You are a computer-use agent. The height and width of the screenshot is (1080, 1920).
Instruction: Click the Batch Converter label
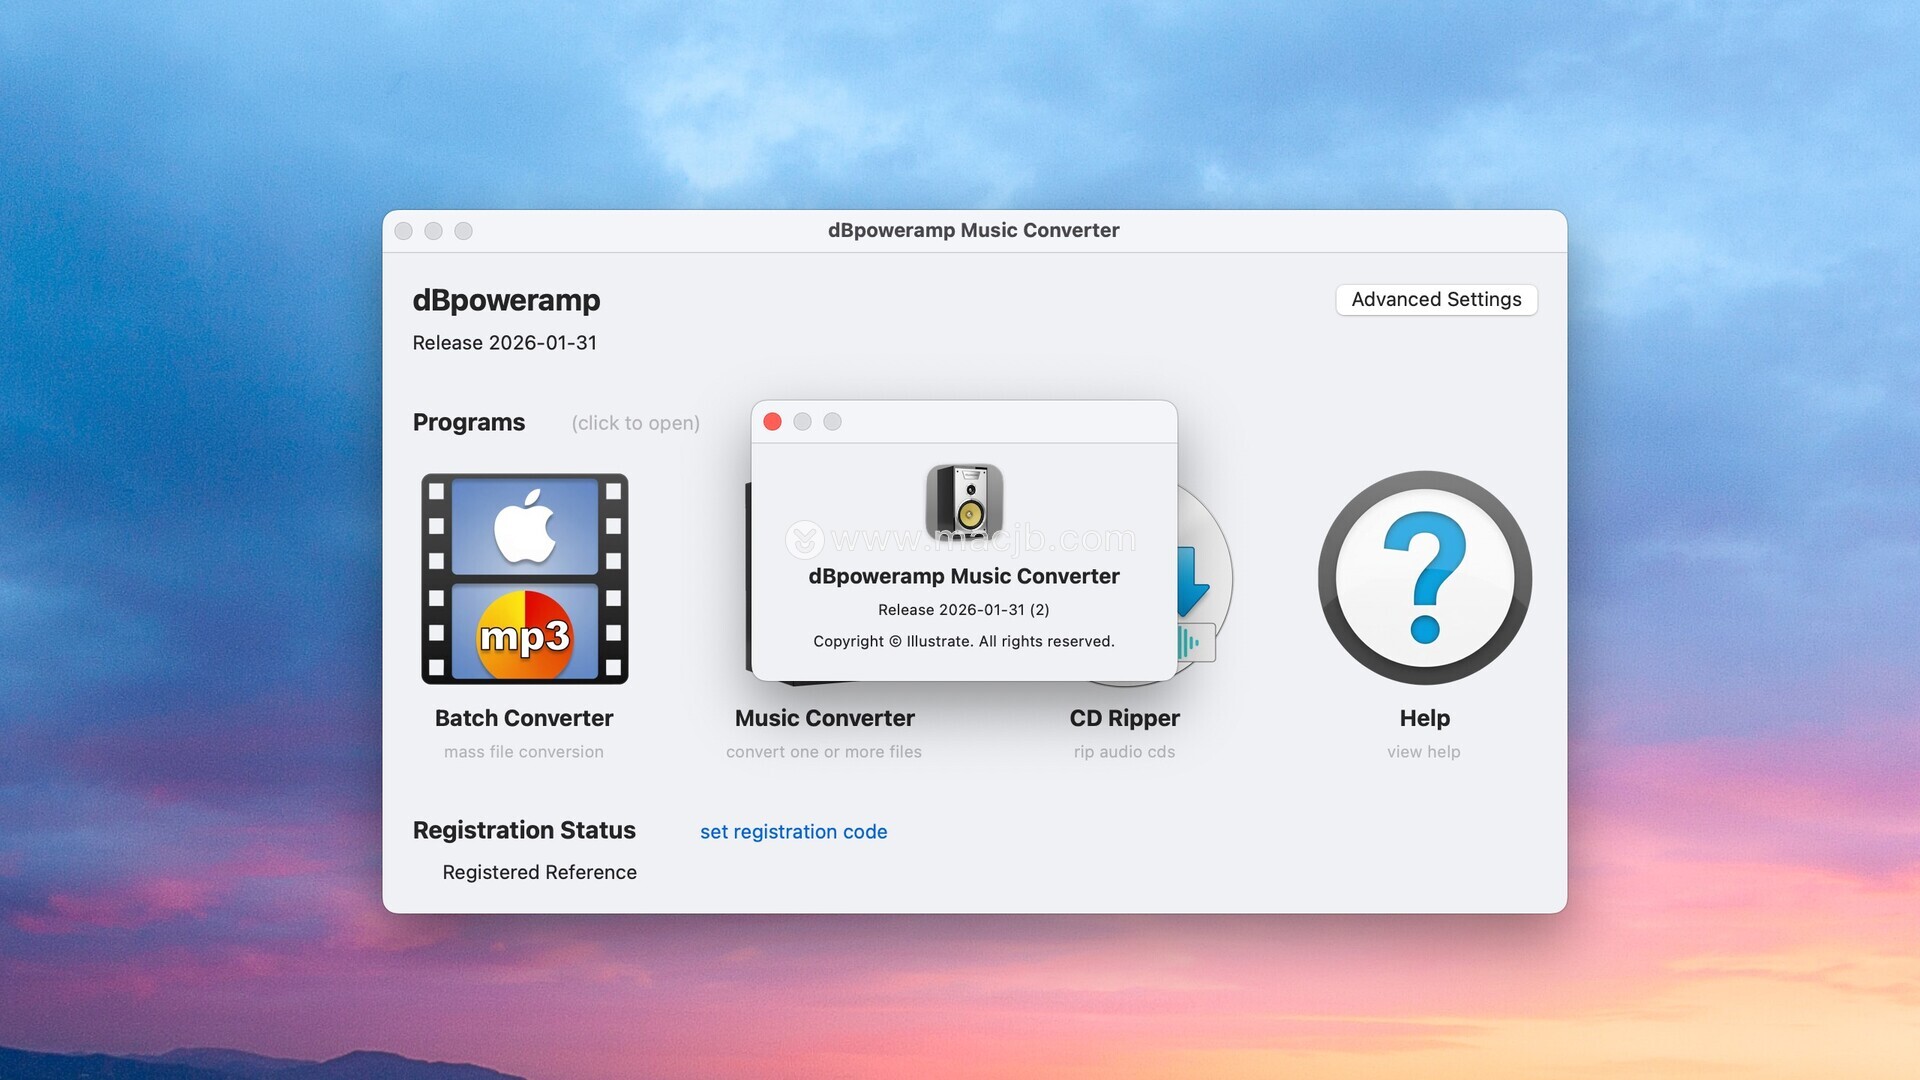[x=524, y=718]
